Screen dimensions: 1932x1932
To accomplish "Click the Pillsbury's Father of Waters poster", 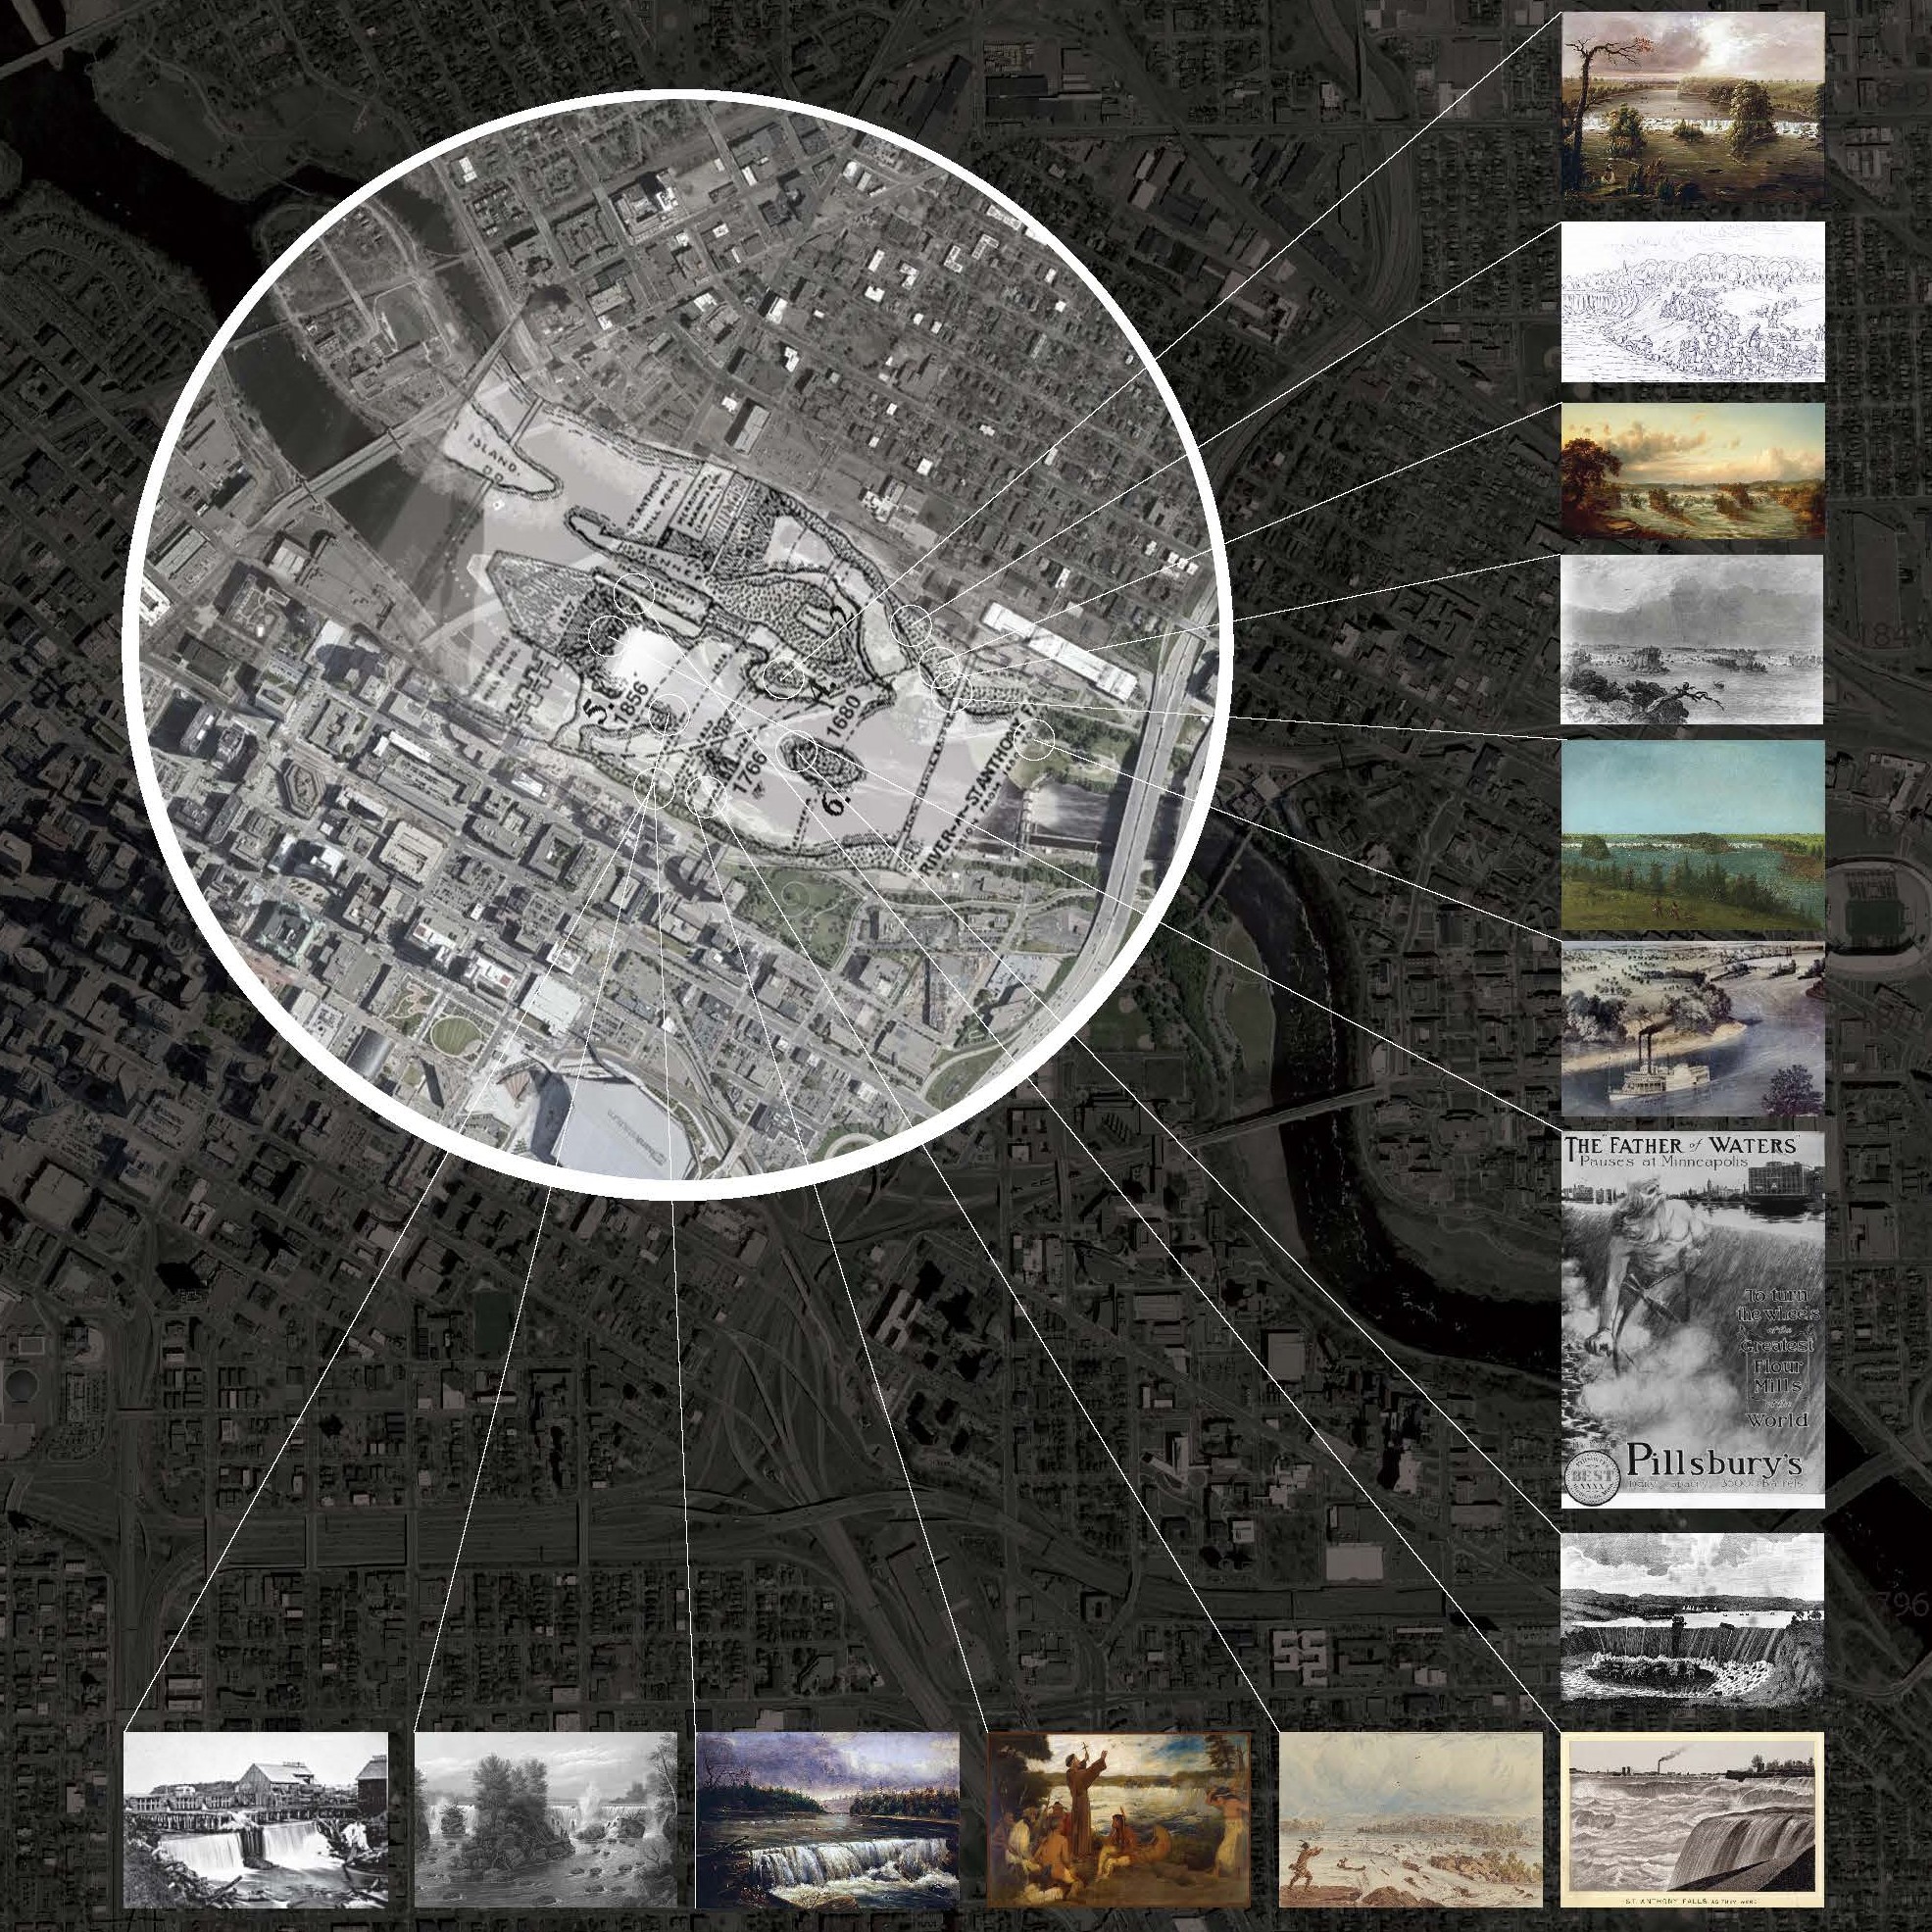I will coord(1692,1319).
